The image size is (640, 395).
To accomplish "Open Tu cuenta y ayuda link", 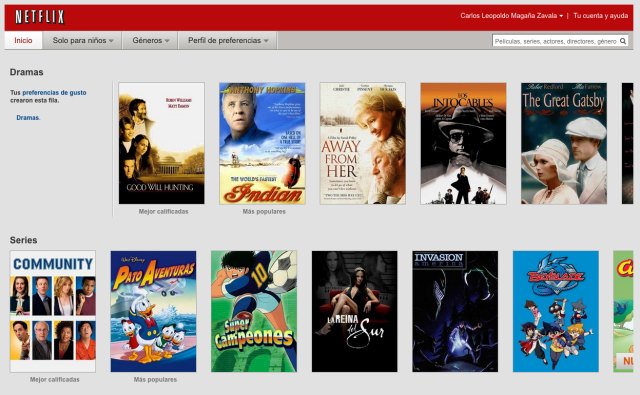I will click(x=600, y=16).
